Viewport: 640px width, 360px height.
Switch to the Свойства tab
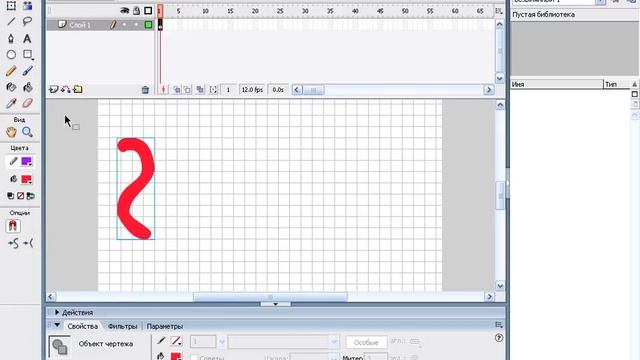tap(82, 326)
